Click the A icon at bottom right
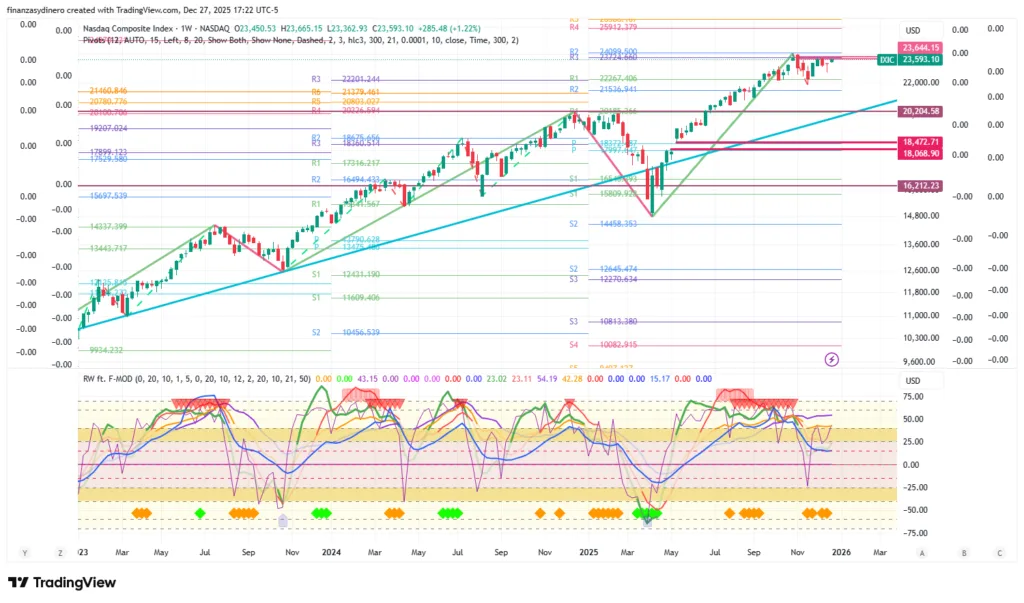1024x603 pixels. (x=921, y=551)
